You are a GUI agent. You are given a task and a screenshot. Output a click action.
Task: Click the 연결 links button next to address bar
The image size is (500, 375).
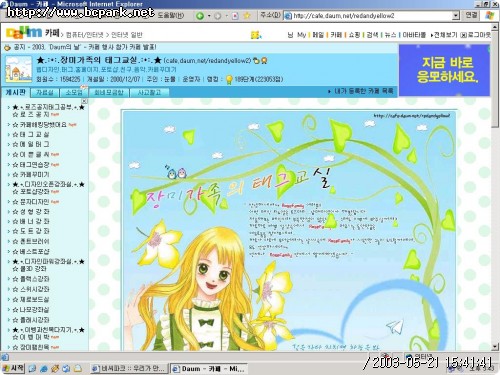coord(471,15)
